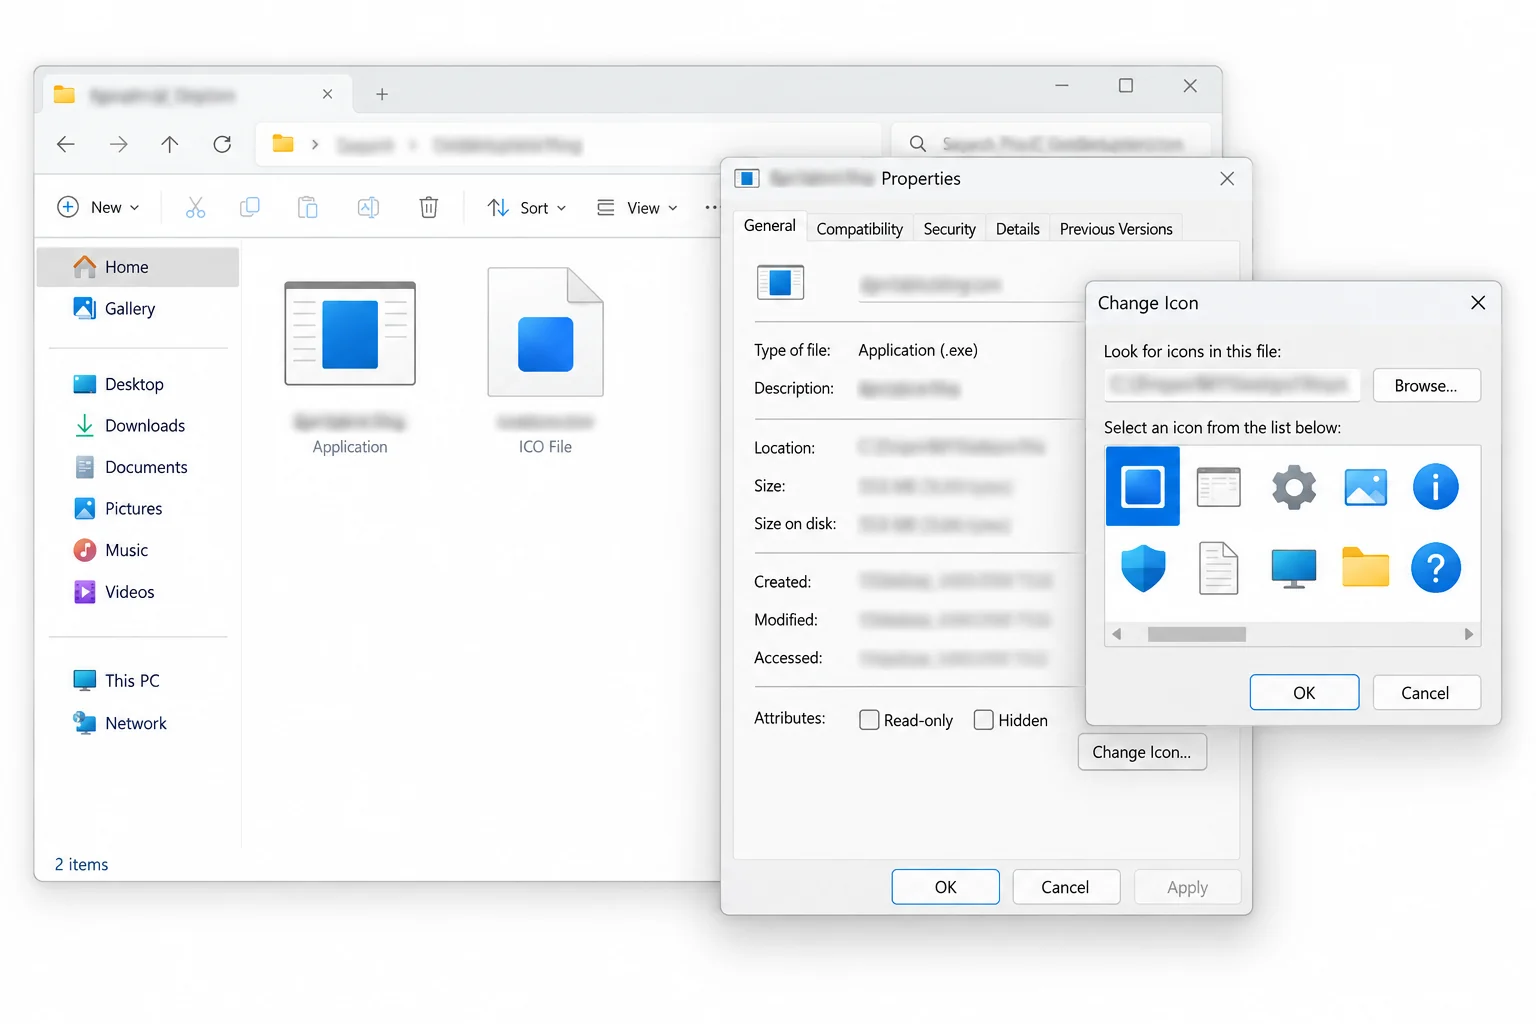
Task: Select the blue question mark icon
Action: point(1435,568)
